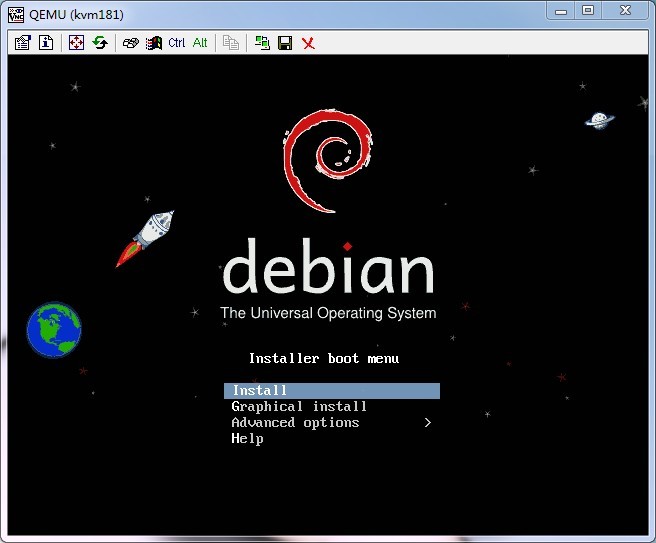The height and width of the screenshot is (543, 656).
Task: Click the grayed file transfer icon
Action: (231, 42)
